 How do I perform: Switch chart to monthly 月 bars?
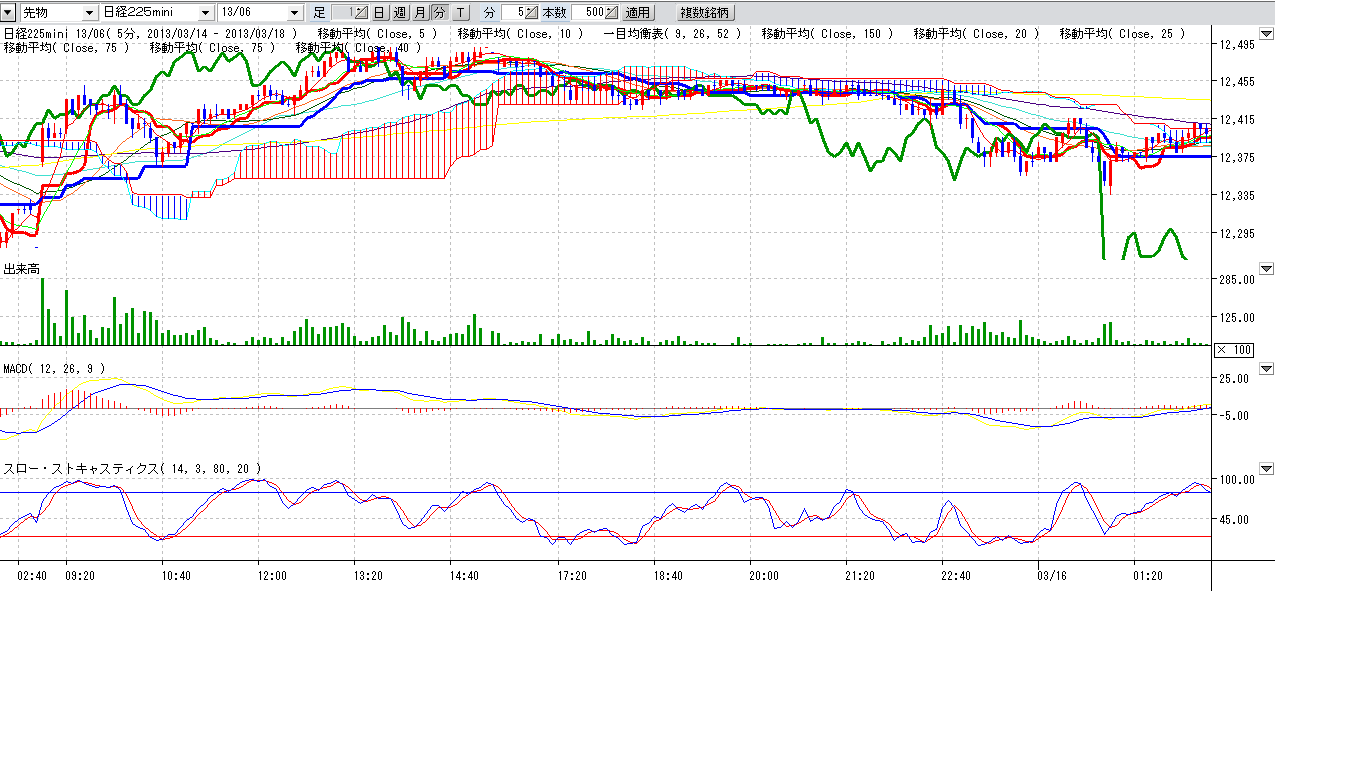pos(419,12)
